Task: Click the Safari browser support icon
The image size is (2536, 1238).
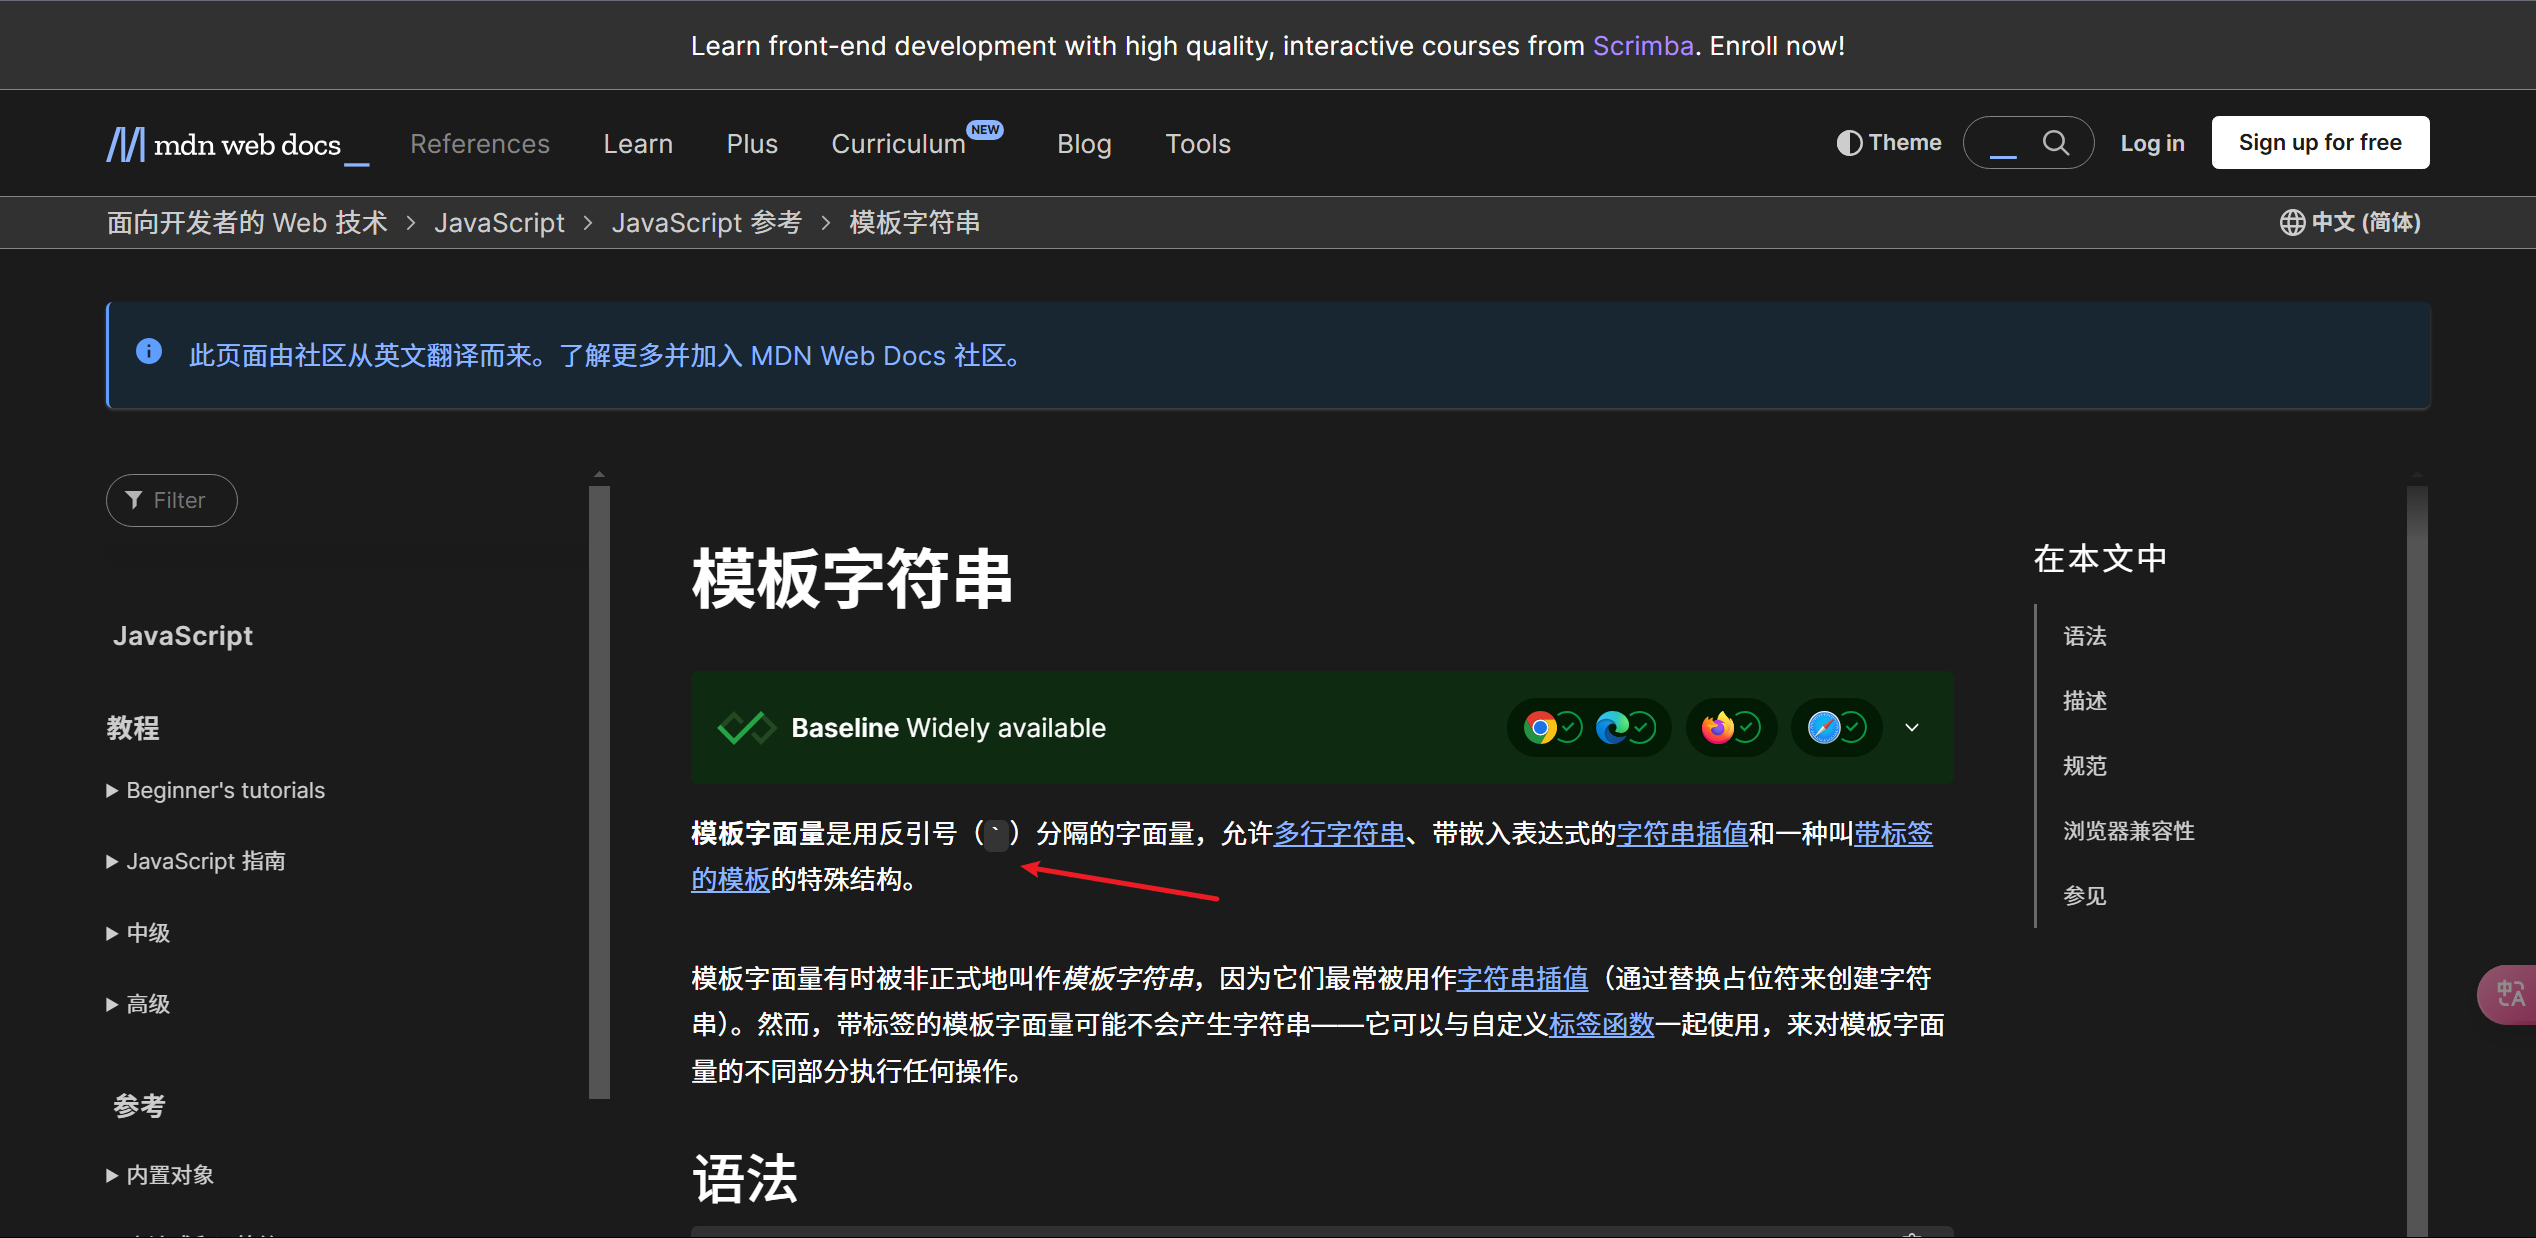Action: tap(1824, 728)
